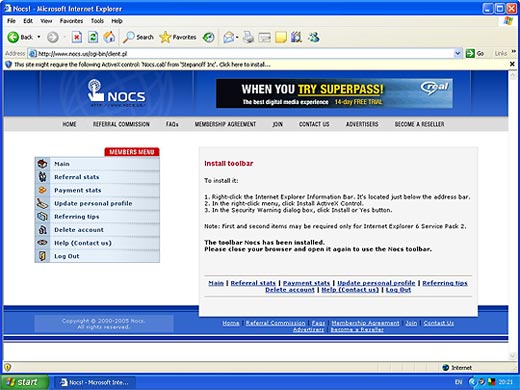Open CONTACT US navigation link
520x390 pixels.
click(x=314, y=124)
